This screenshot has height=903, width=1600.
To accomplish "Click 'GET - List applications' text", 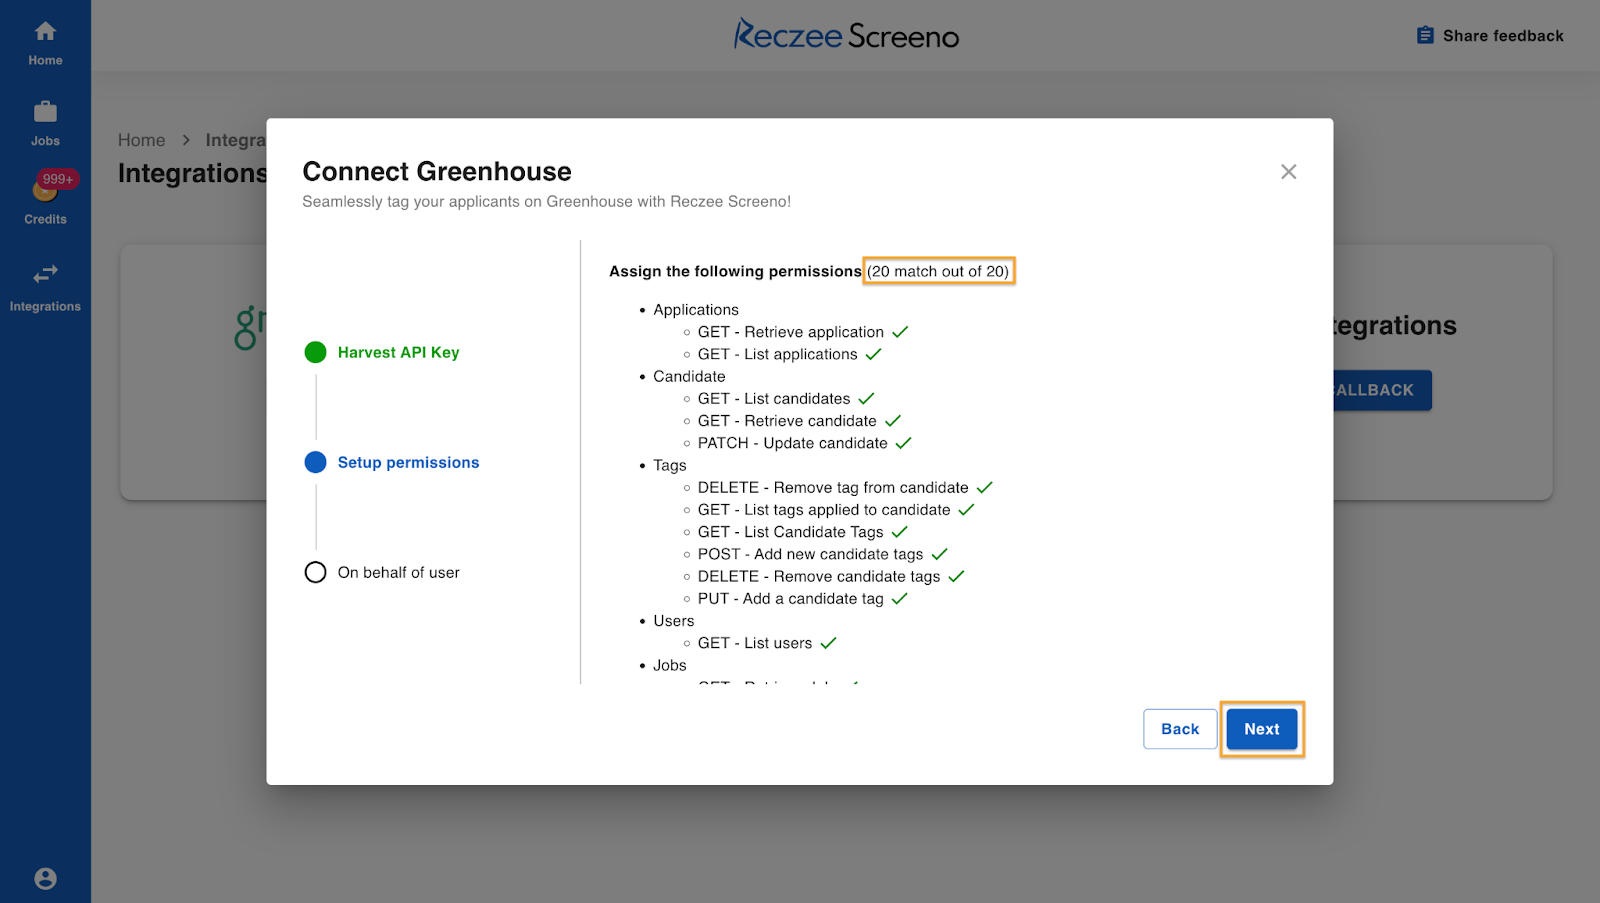I will (778, 354).
